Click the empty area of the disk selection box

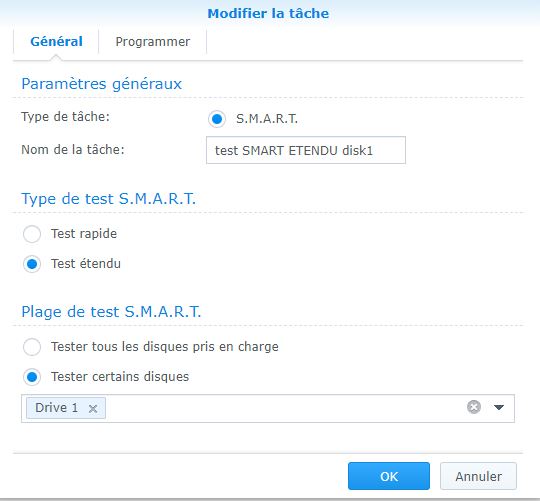(284, 408)
